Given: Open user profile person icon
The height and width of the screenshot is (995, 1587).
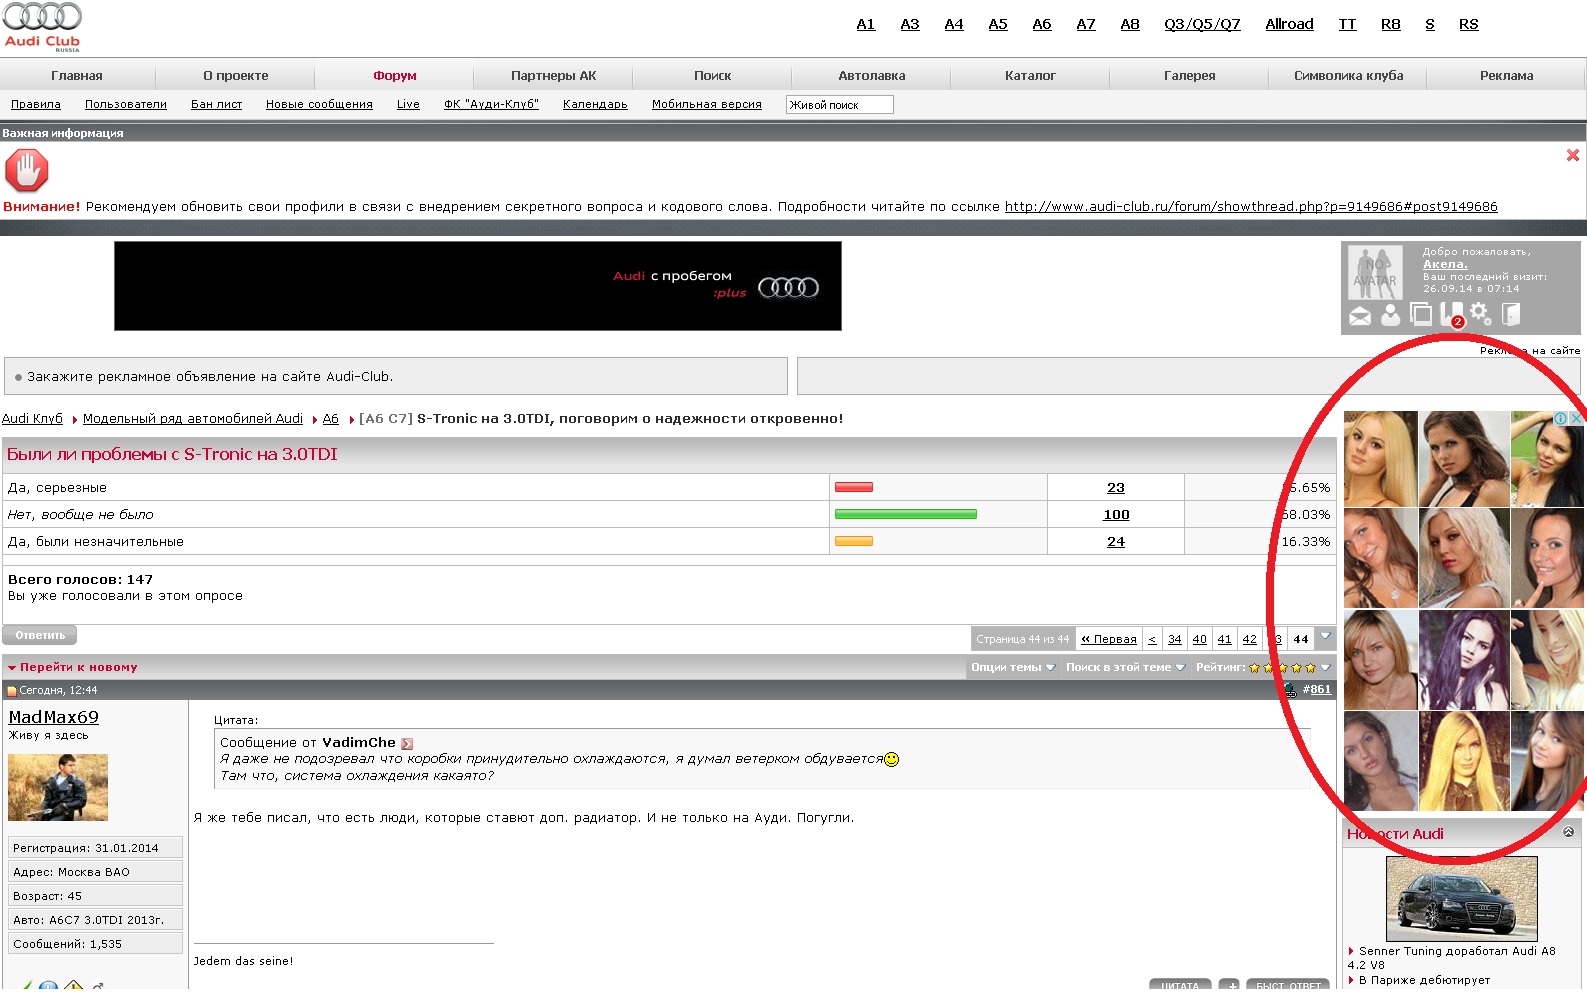Looking at the screenshot, I should pos(1390,315).
